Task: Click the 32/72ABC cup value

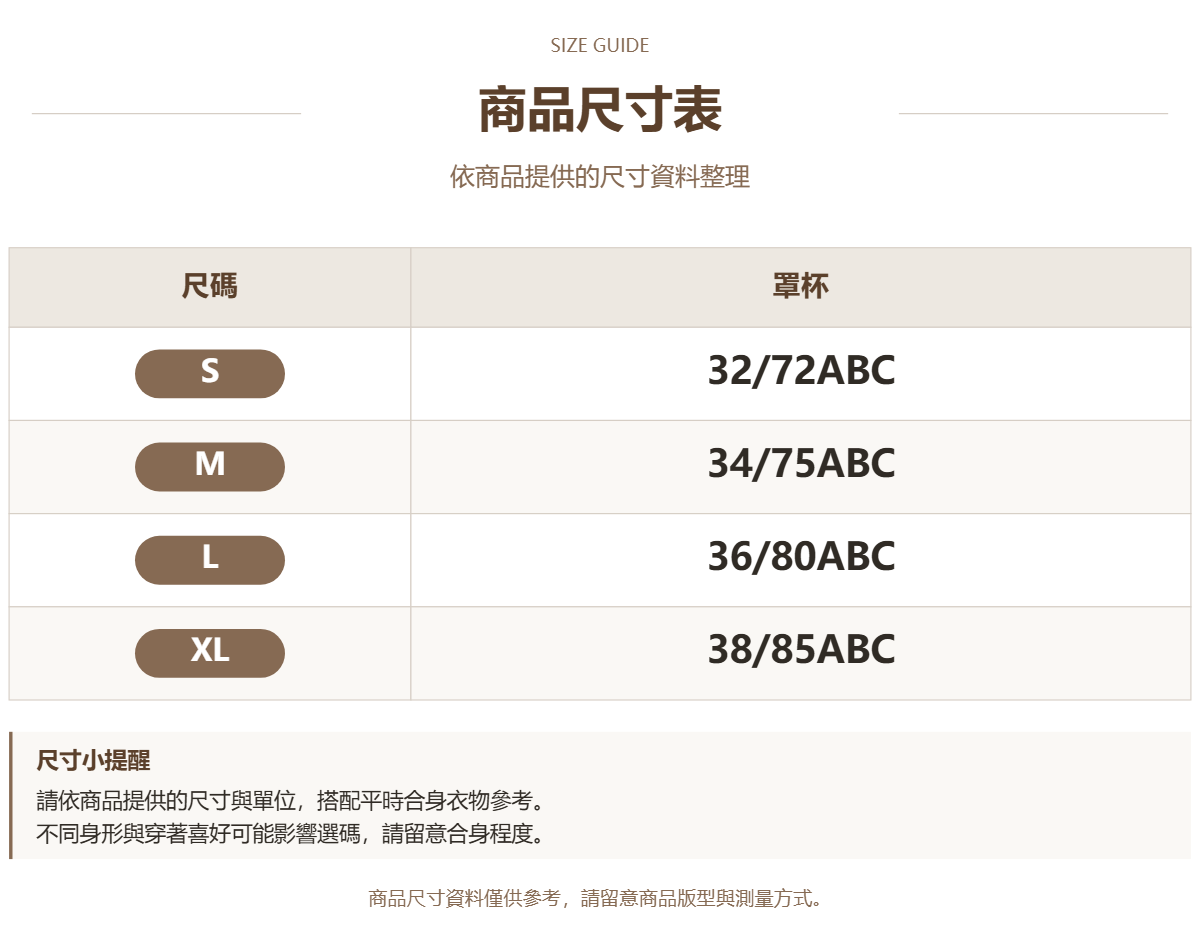Action: tap(801, 371)
